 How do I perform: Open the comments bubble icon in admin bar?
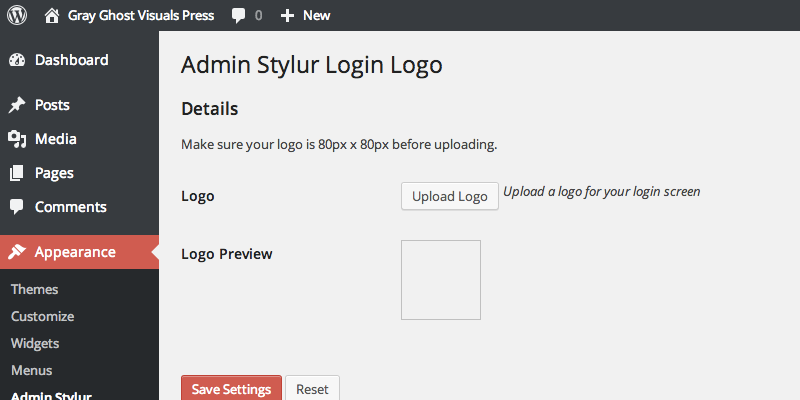coord(238,15)
